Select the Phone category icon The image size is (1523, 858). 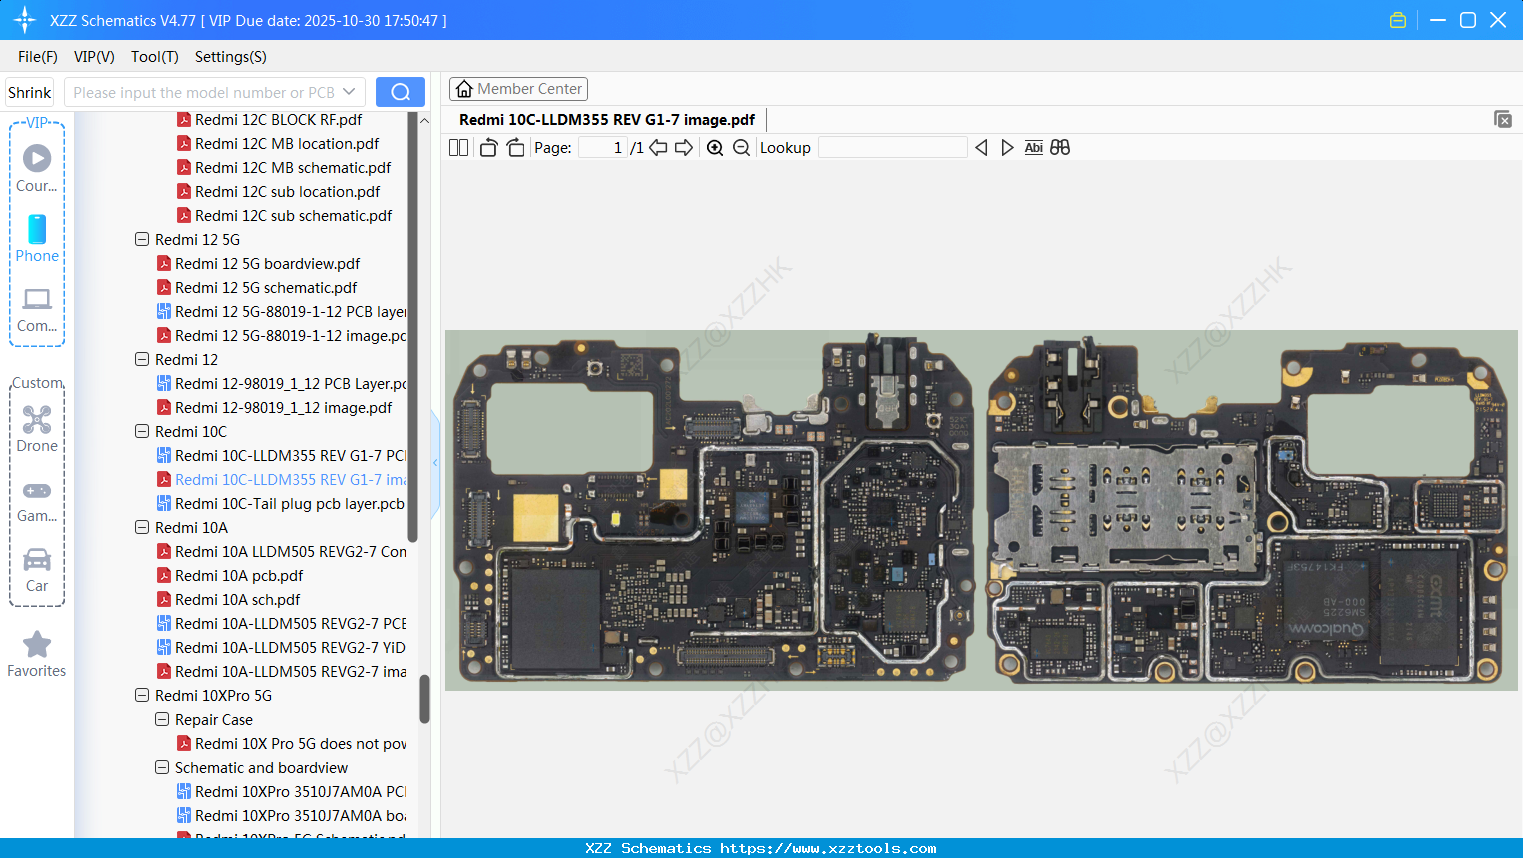[x=37, y=238]
